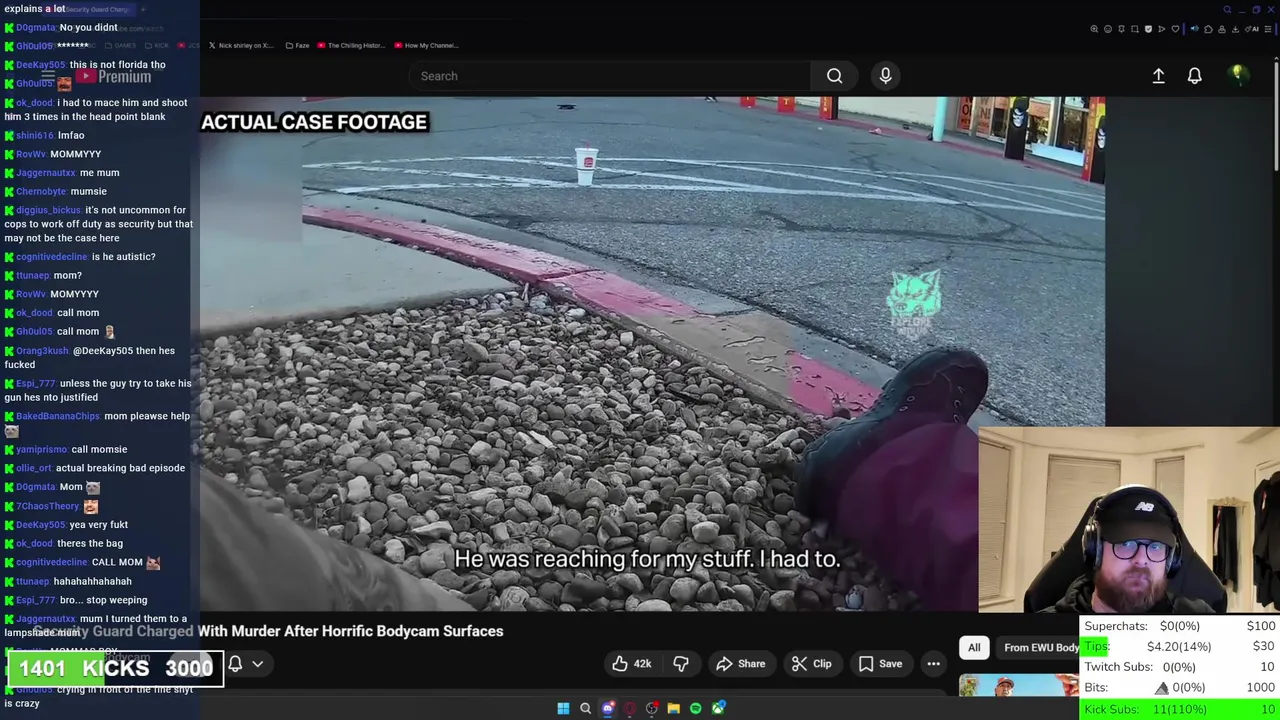Pin page using Opera pinboard icon
Screen dimensions: 1280x720
tap(1121, 29)
